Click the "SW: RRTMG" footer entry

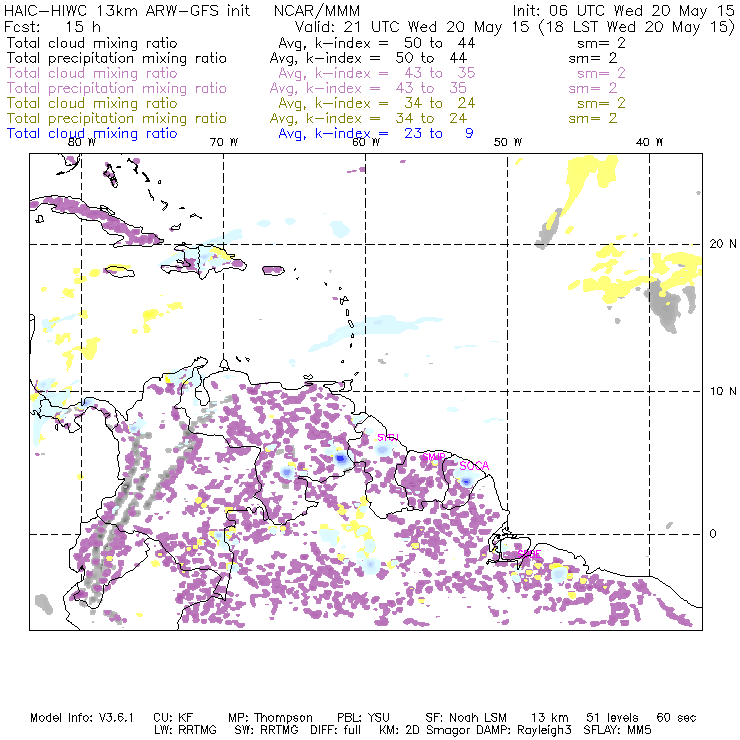click(x=266, y=730)
